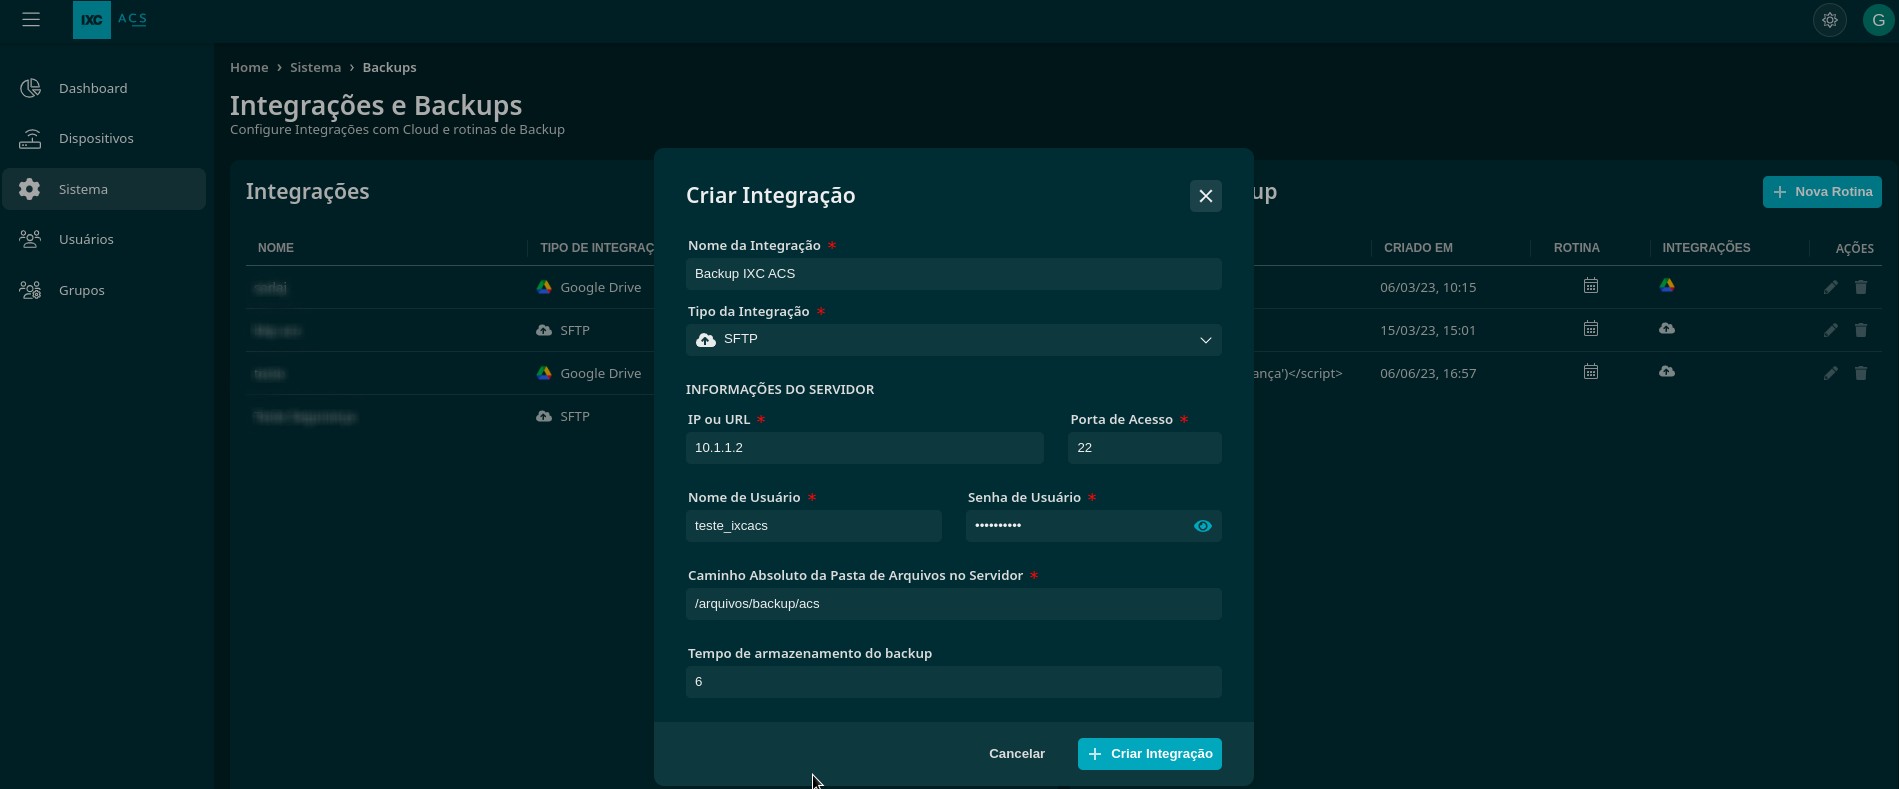
Task: Edit Tempo de armazenamento do backup field
Action: click(x=954, y=682)
